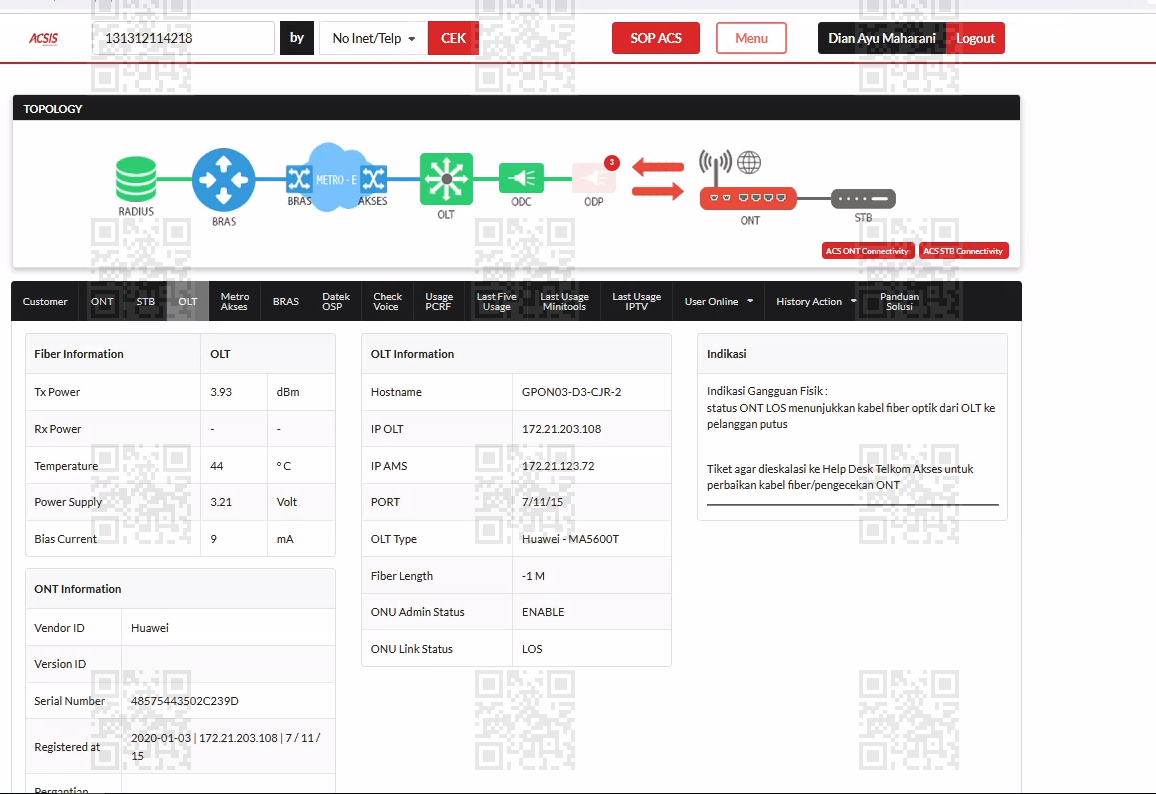The image size is (1156, 794).
Task: Click the OLT Type value Huawei - MA5600T
Action: point(570,539)
